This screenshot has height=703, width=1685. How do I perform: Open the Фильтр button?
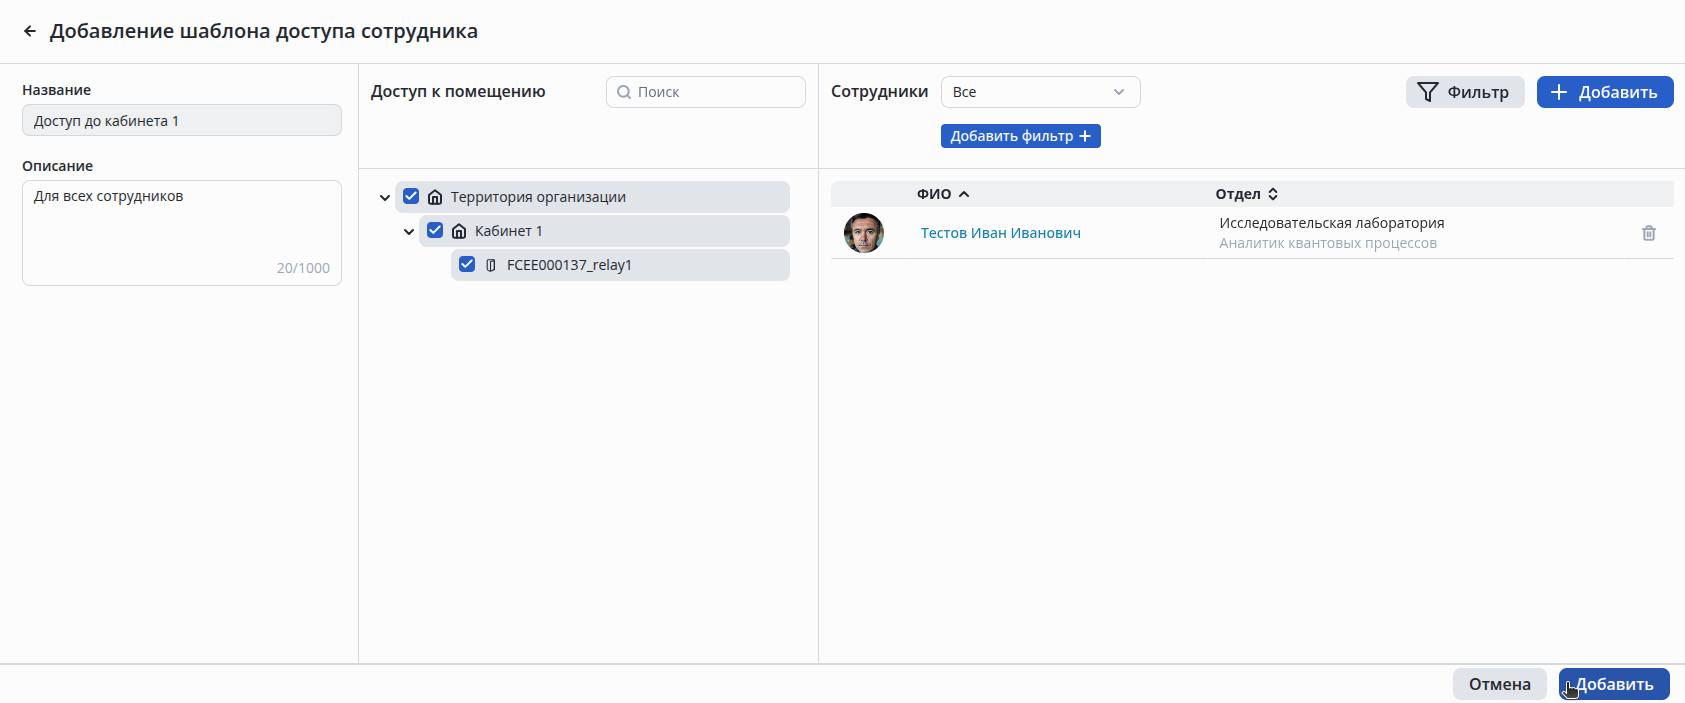coord(1464,92)
